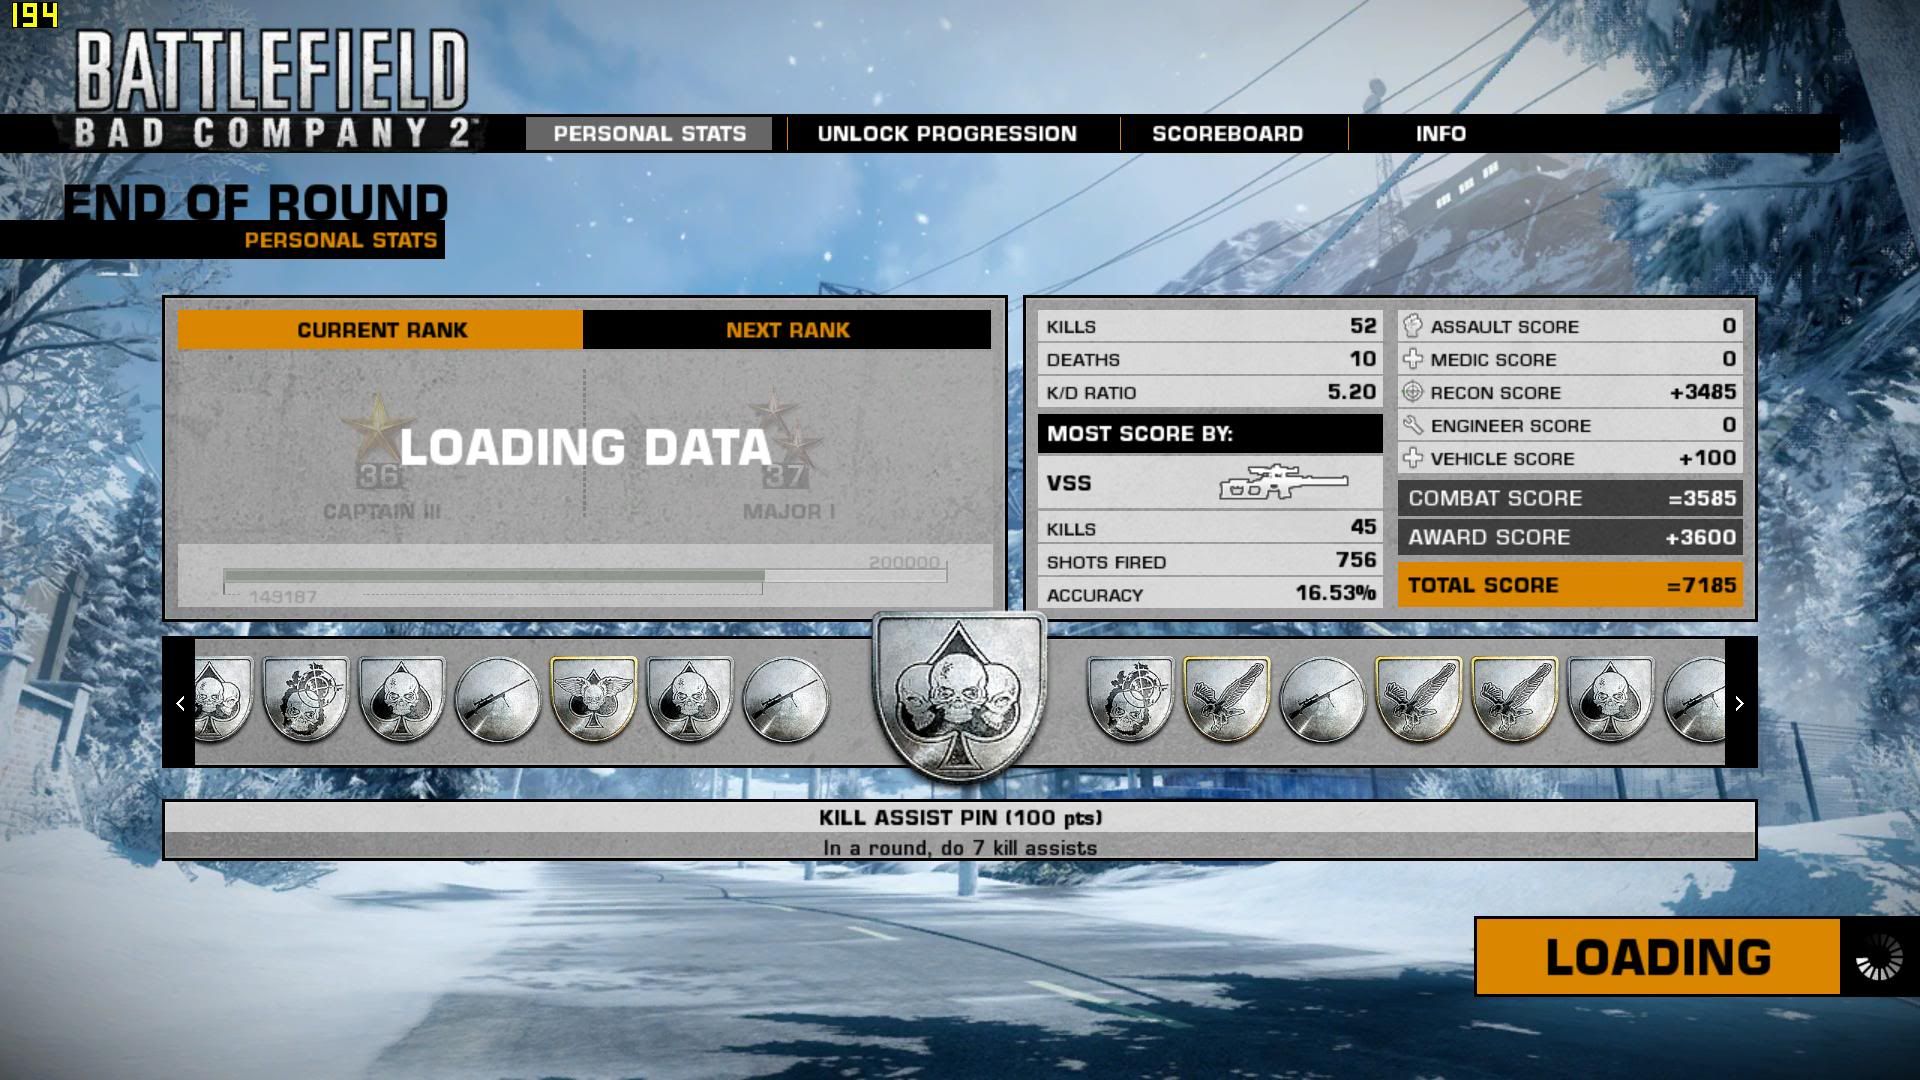Screen dimensions: 1920x1080
Task: Select the first eagle pin right of center
Action: [1226, 699]
